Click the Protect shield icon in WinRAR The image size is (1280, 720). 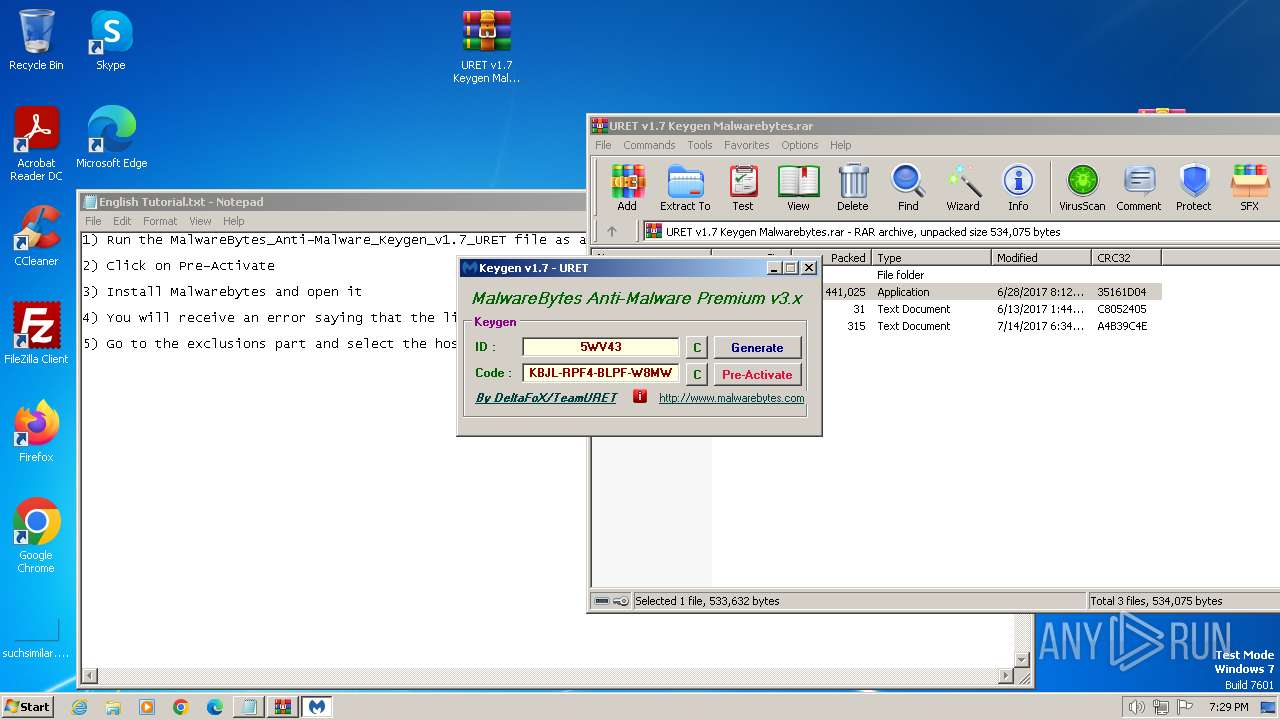click(1194, 188)
